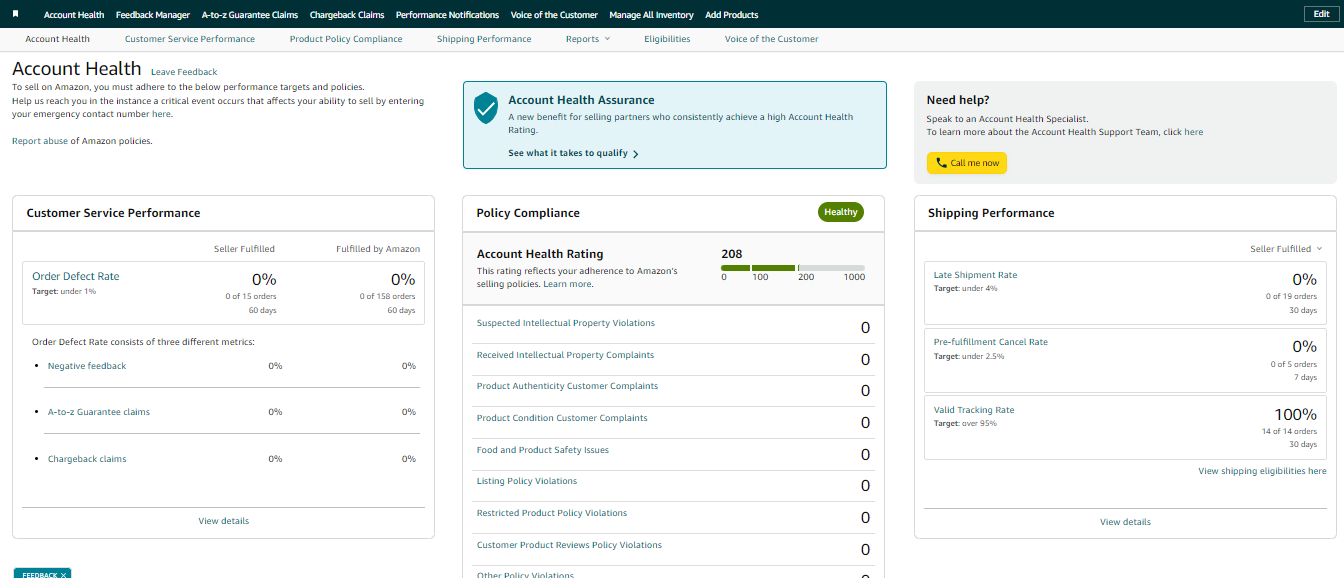The image size is (1344, 578).
Task: Select the Account Health sub-navigation tab
Action: (57, 39)
